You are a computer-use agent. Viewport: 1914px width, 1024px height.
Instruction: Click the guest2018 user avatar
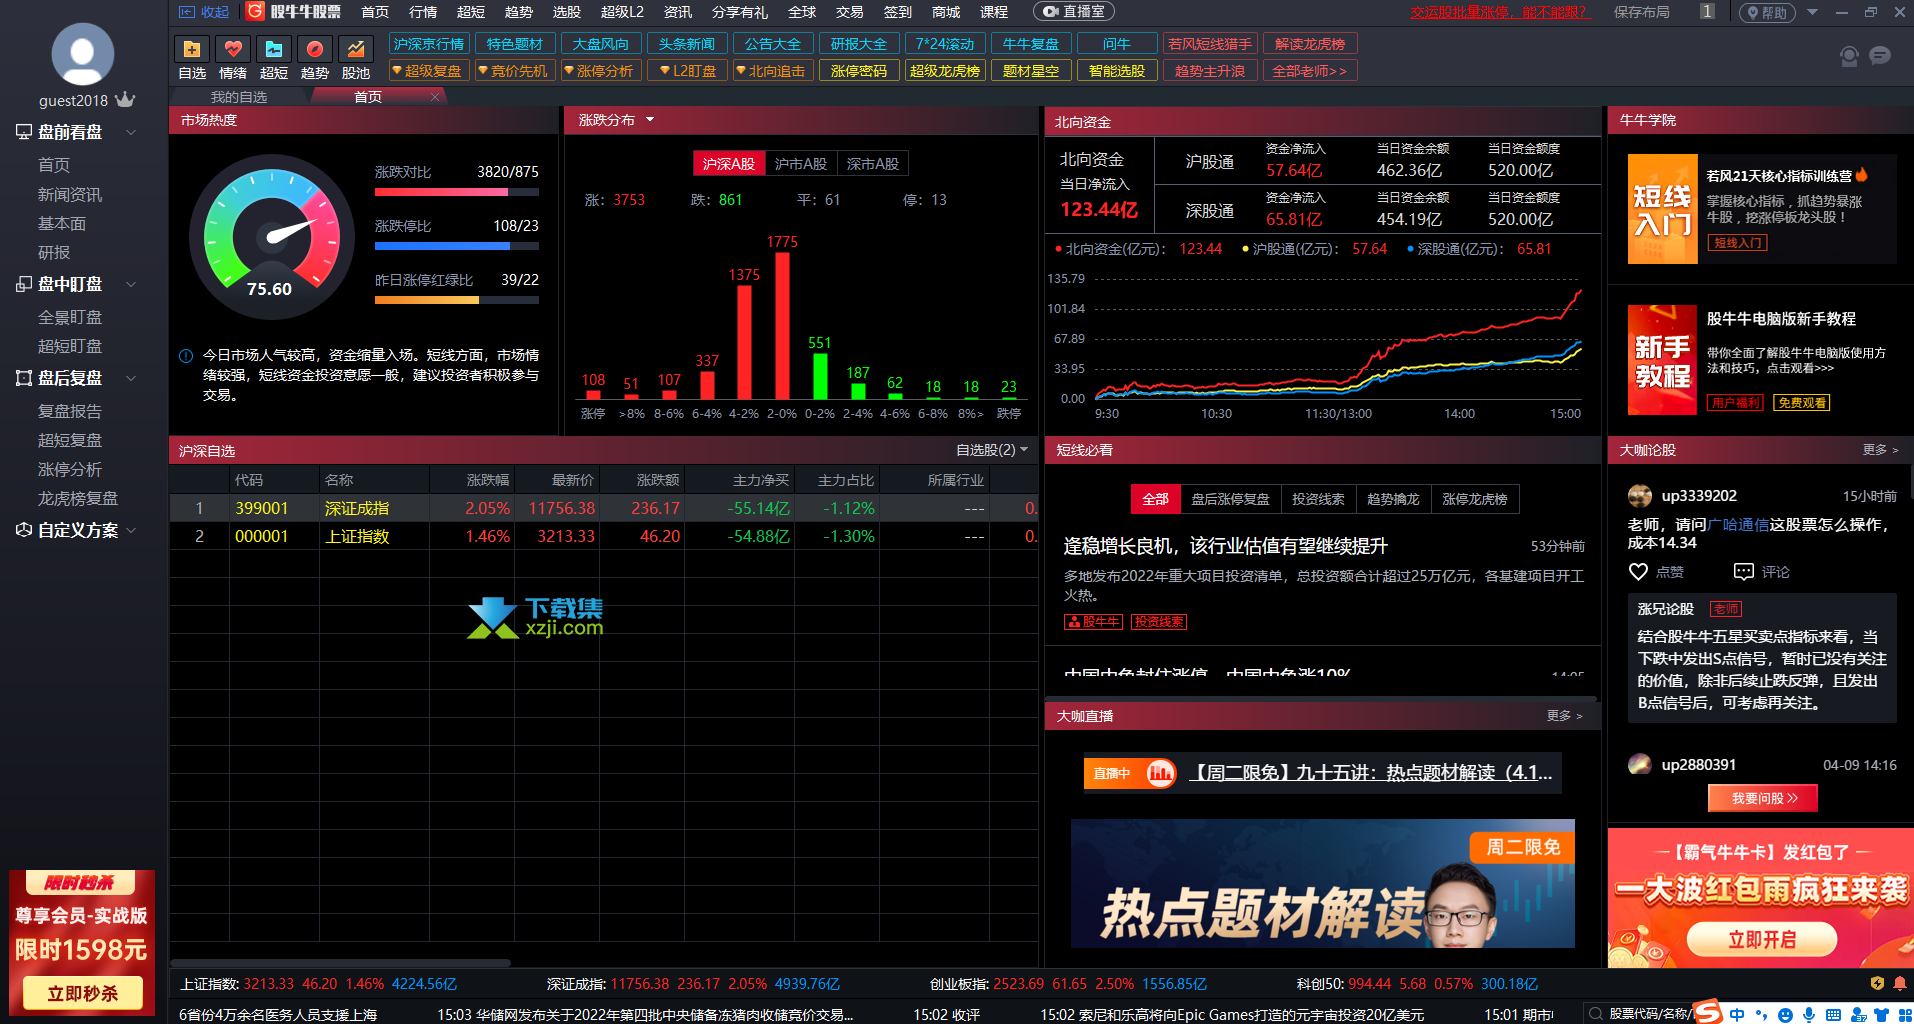82,54
